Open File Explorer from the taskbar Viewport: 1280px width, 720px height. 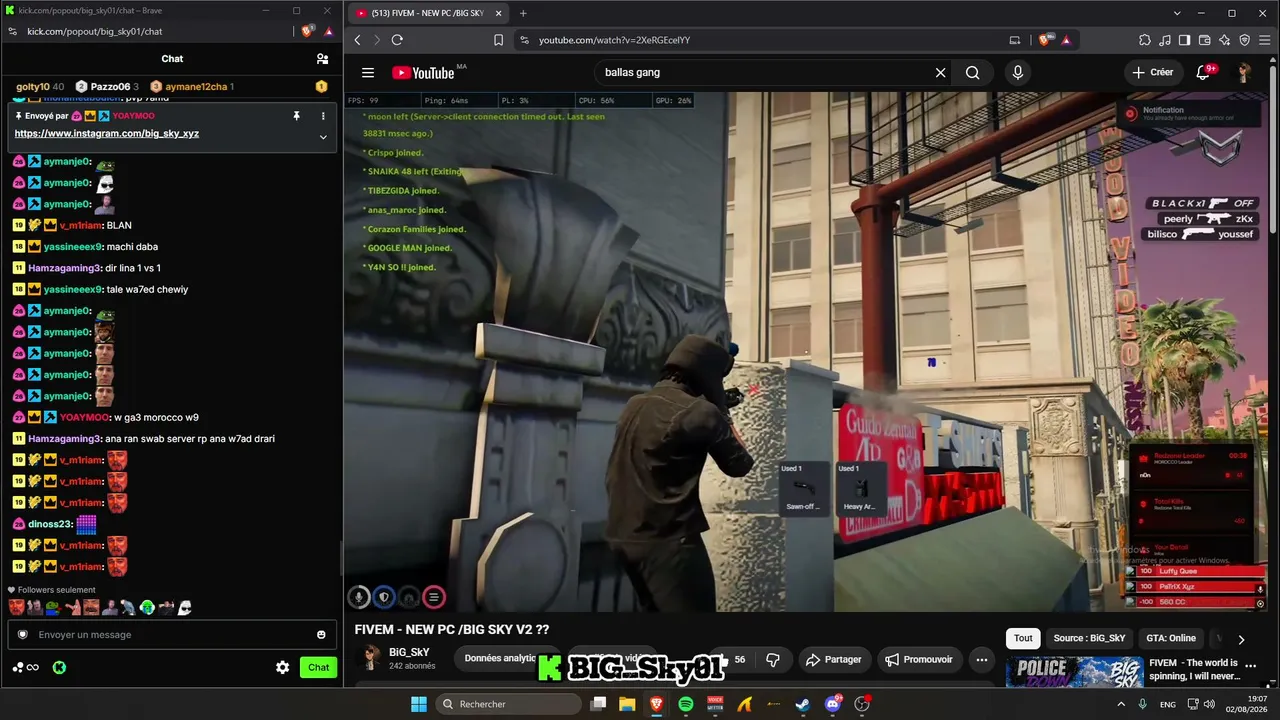(627, 704)
